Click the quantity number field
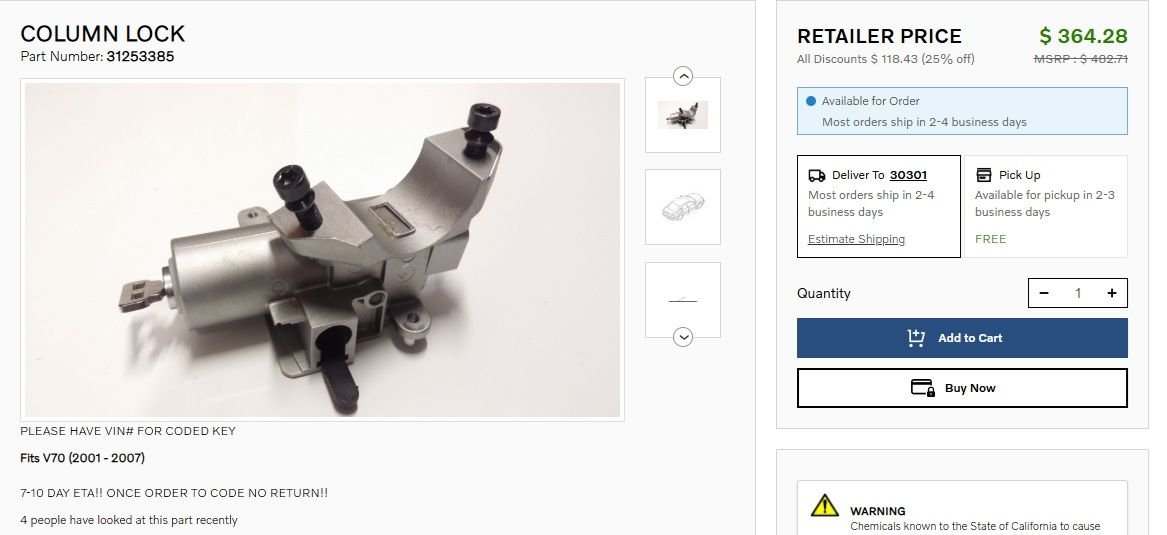The image size is (1167, 535). 1077,293
